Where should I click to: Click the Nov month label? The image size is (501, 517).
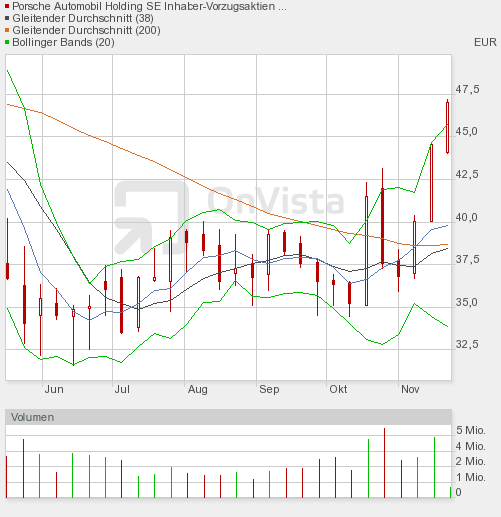(x=410, y=389)
